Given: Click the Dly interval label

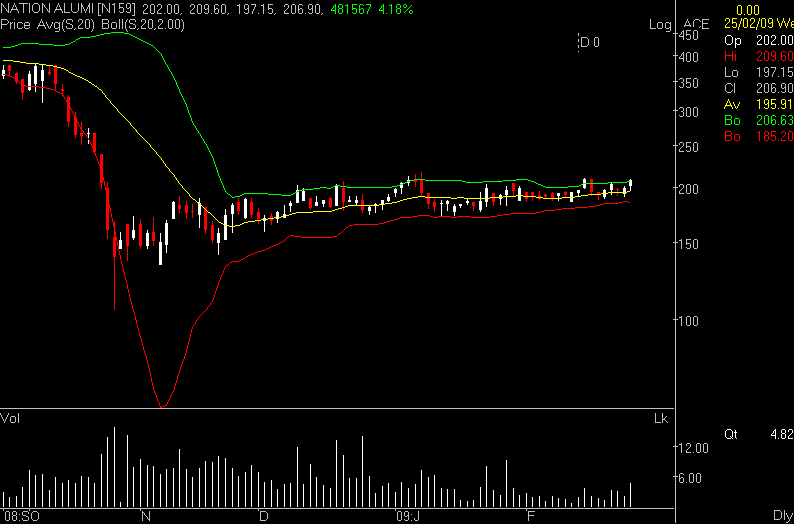Looking at the screenshot, I should (783, 516).
